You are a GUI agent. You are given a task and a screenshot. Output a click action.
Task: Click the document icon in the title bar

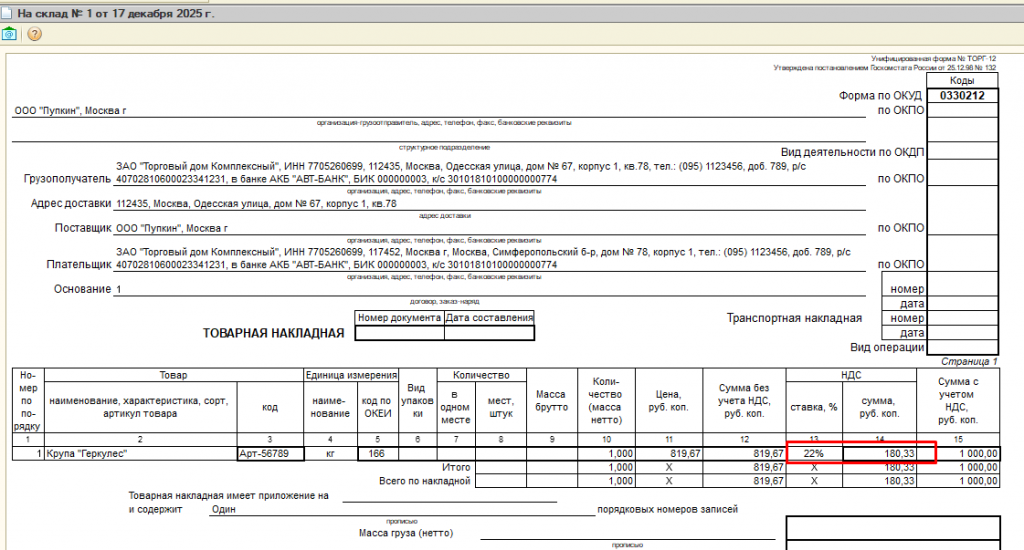[6, 13]
